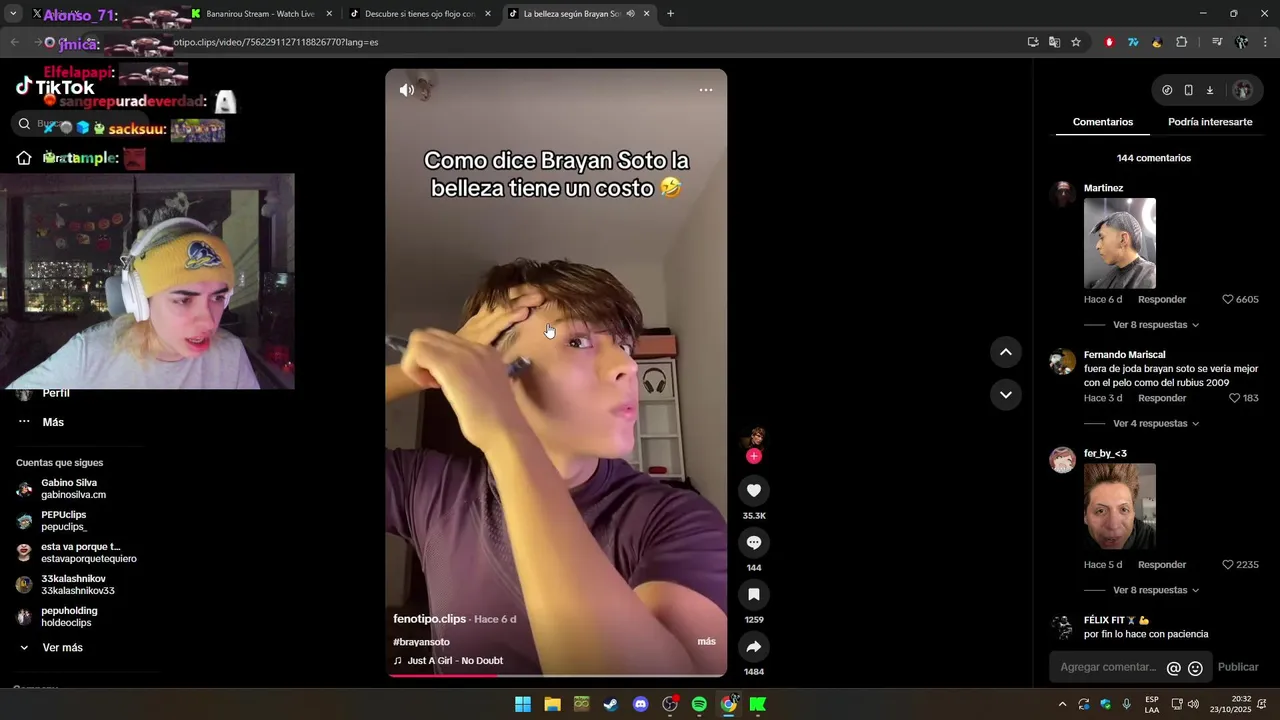Open the Chrome translate page icon
Image resolution: width=1280 pixels, height=720 pixels.
1054,42
